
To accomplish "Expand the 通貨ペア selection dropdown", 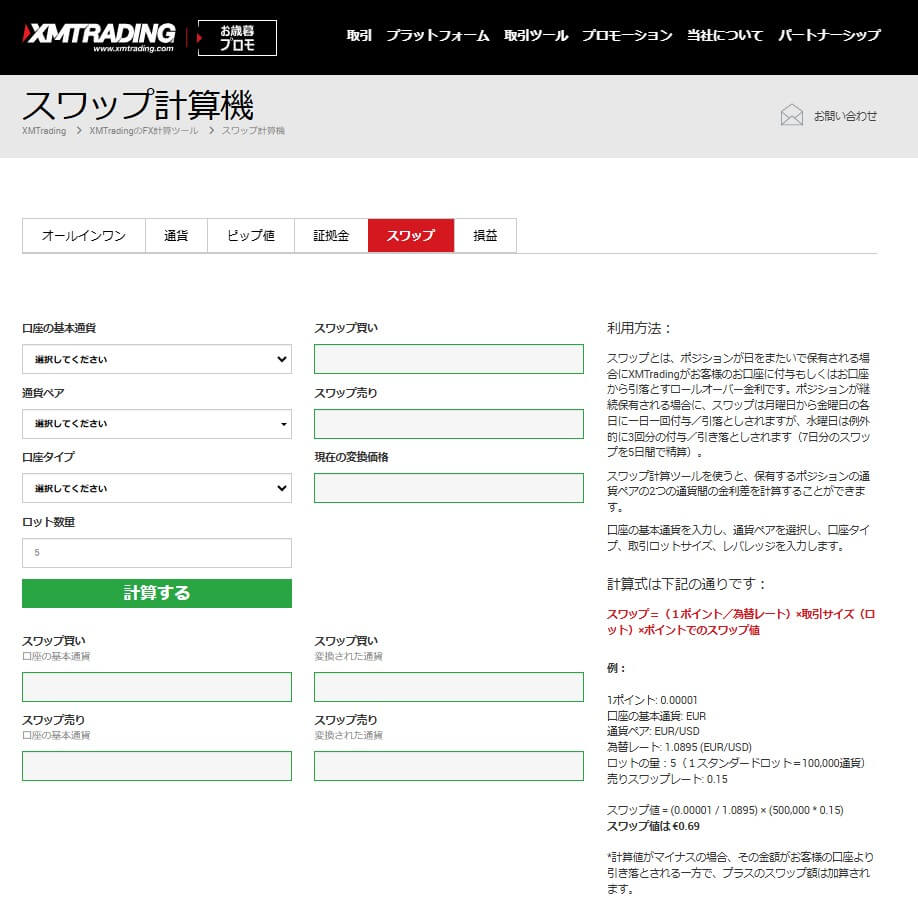I will click(x=156, y=423).
